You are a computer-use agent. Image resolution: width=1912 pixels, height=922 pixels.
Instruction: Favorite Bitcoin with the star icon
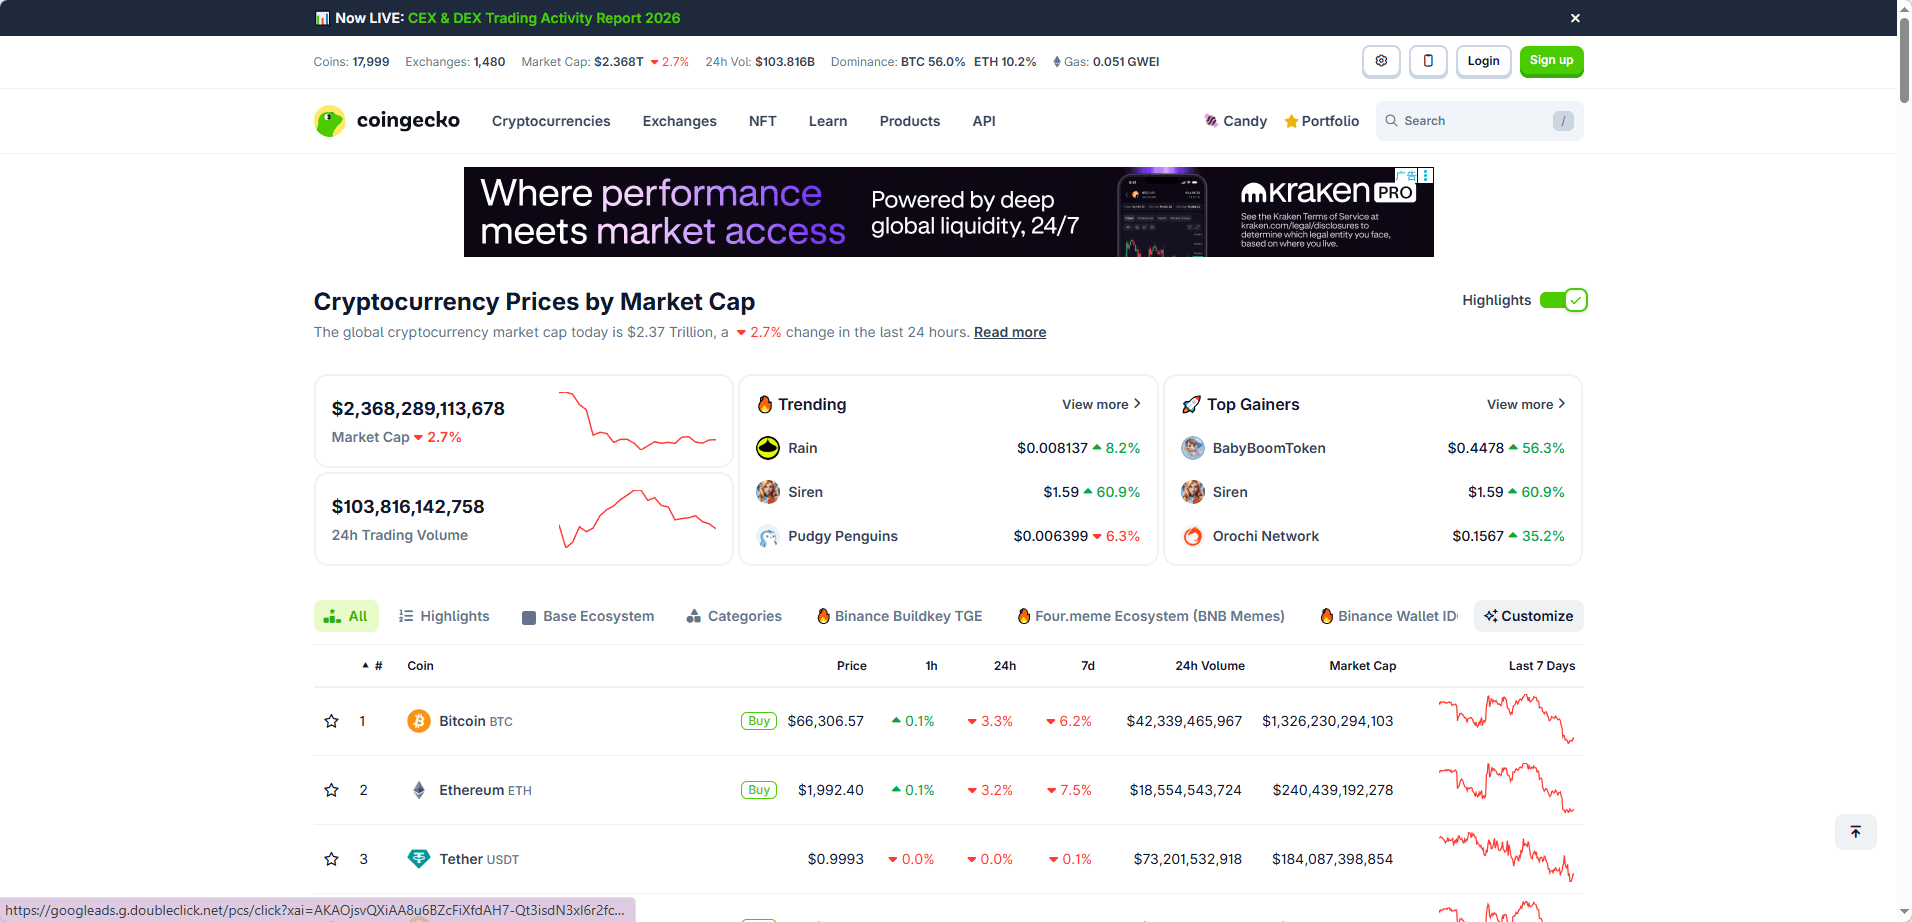tap(332, 721)
